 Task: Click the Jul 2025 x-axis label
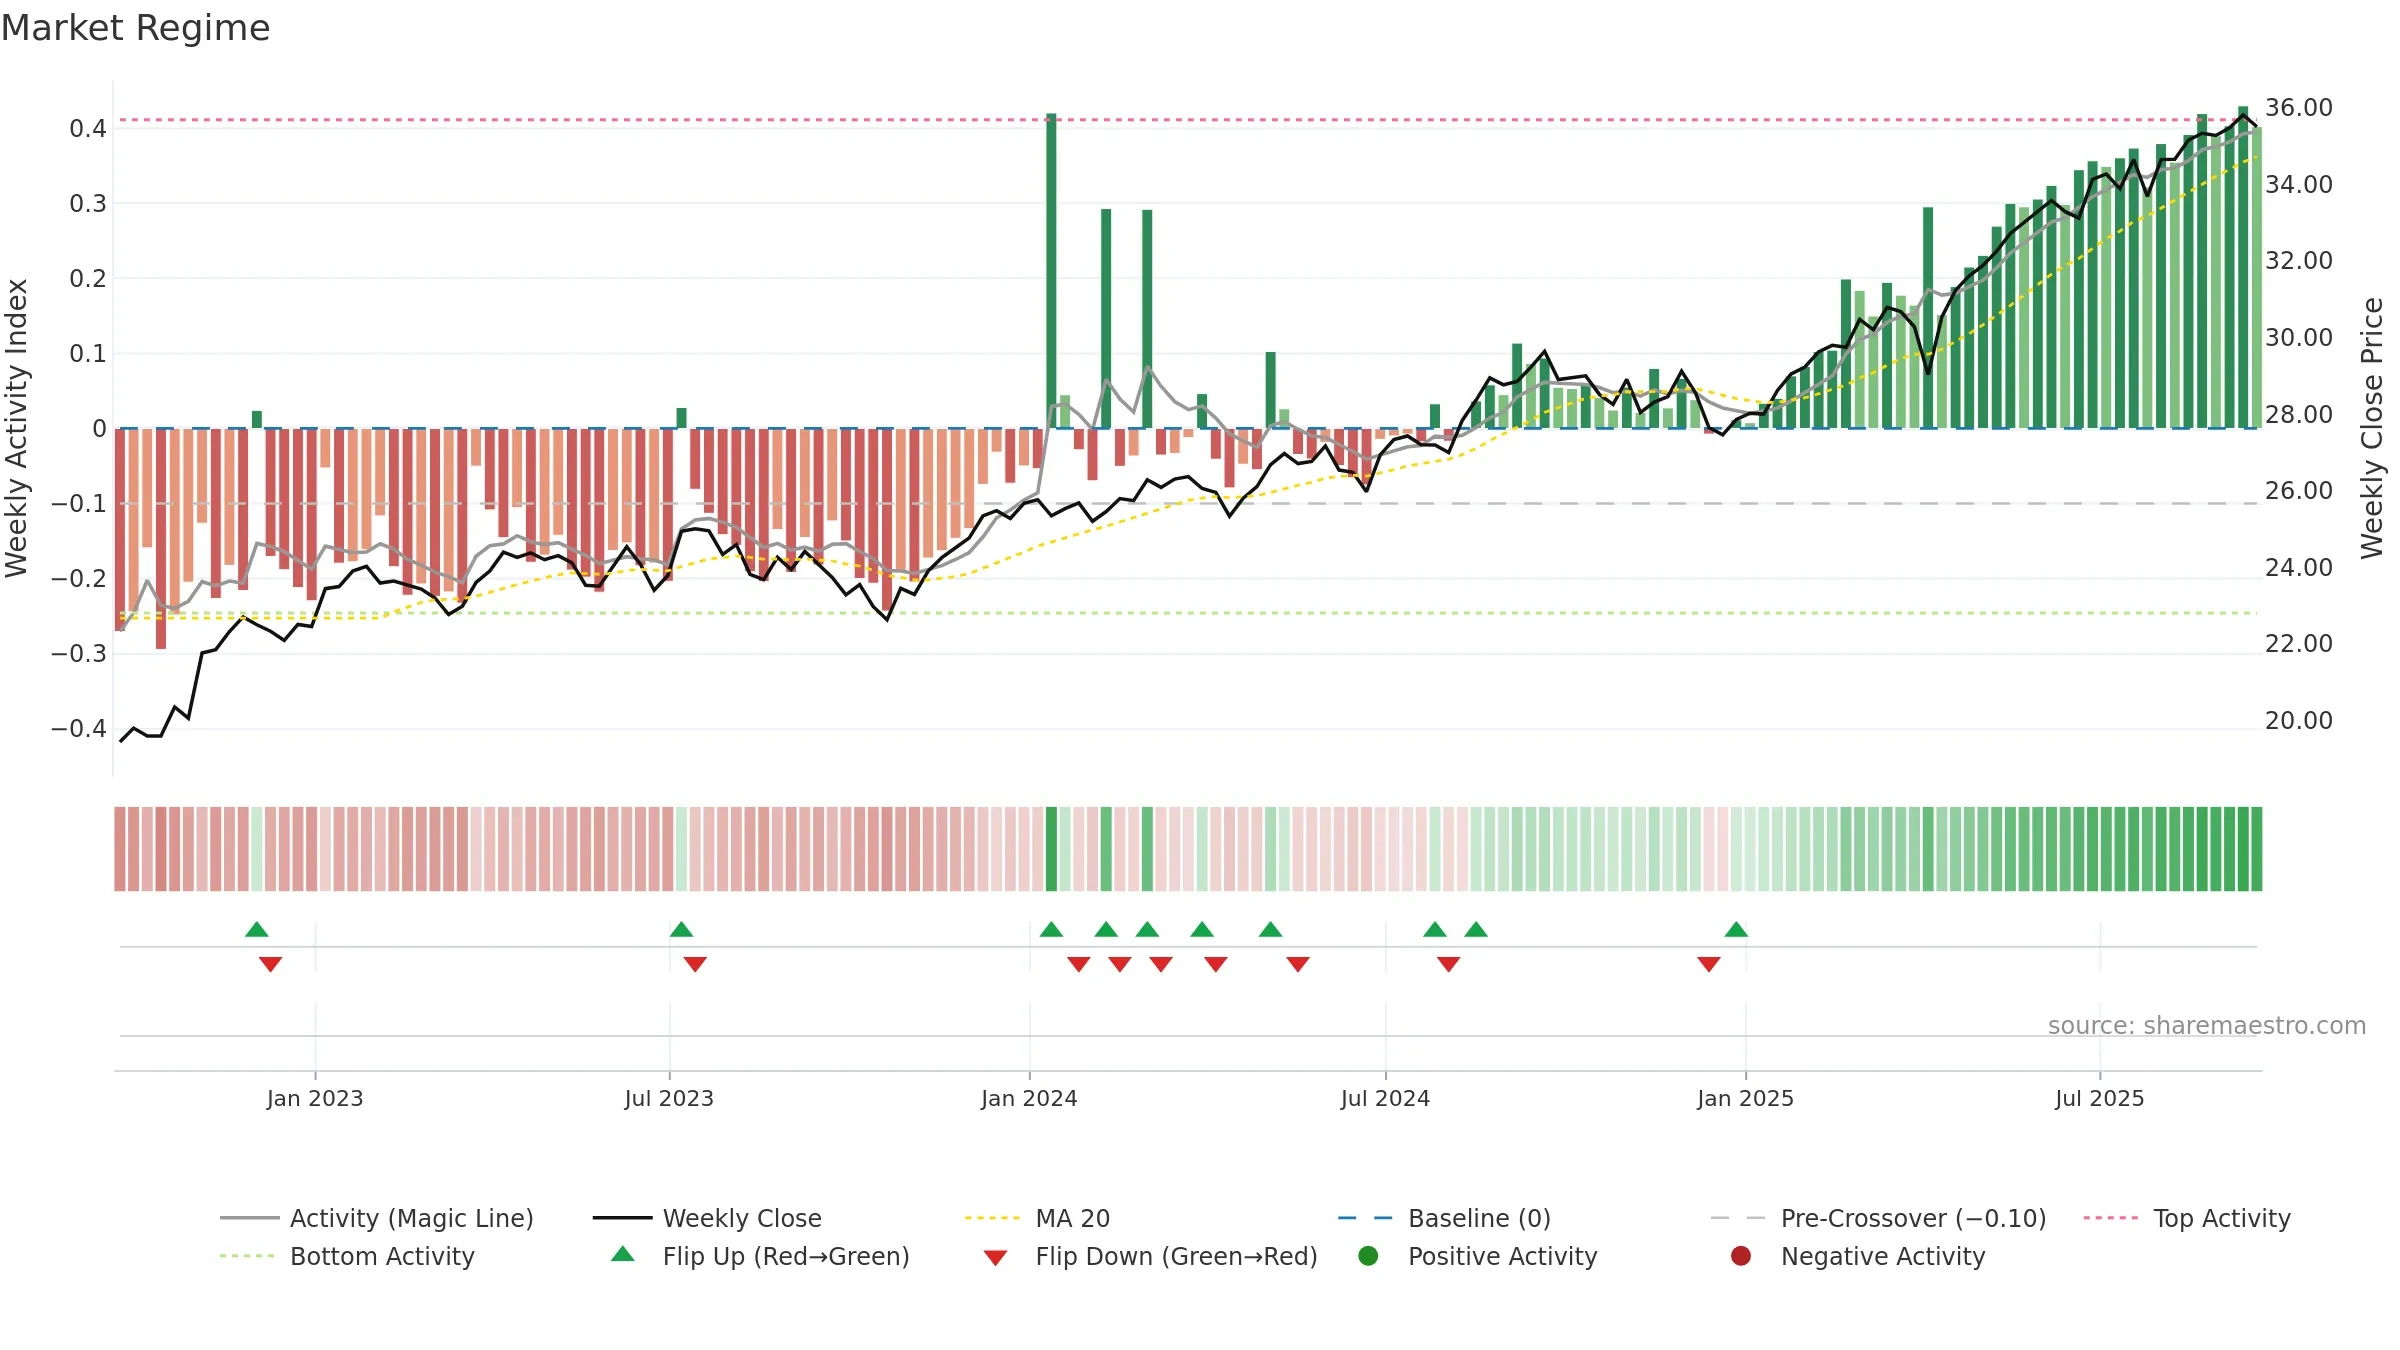coord(2100,1099)
